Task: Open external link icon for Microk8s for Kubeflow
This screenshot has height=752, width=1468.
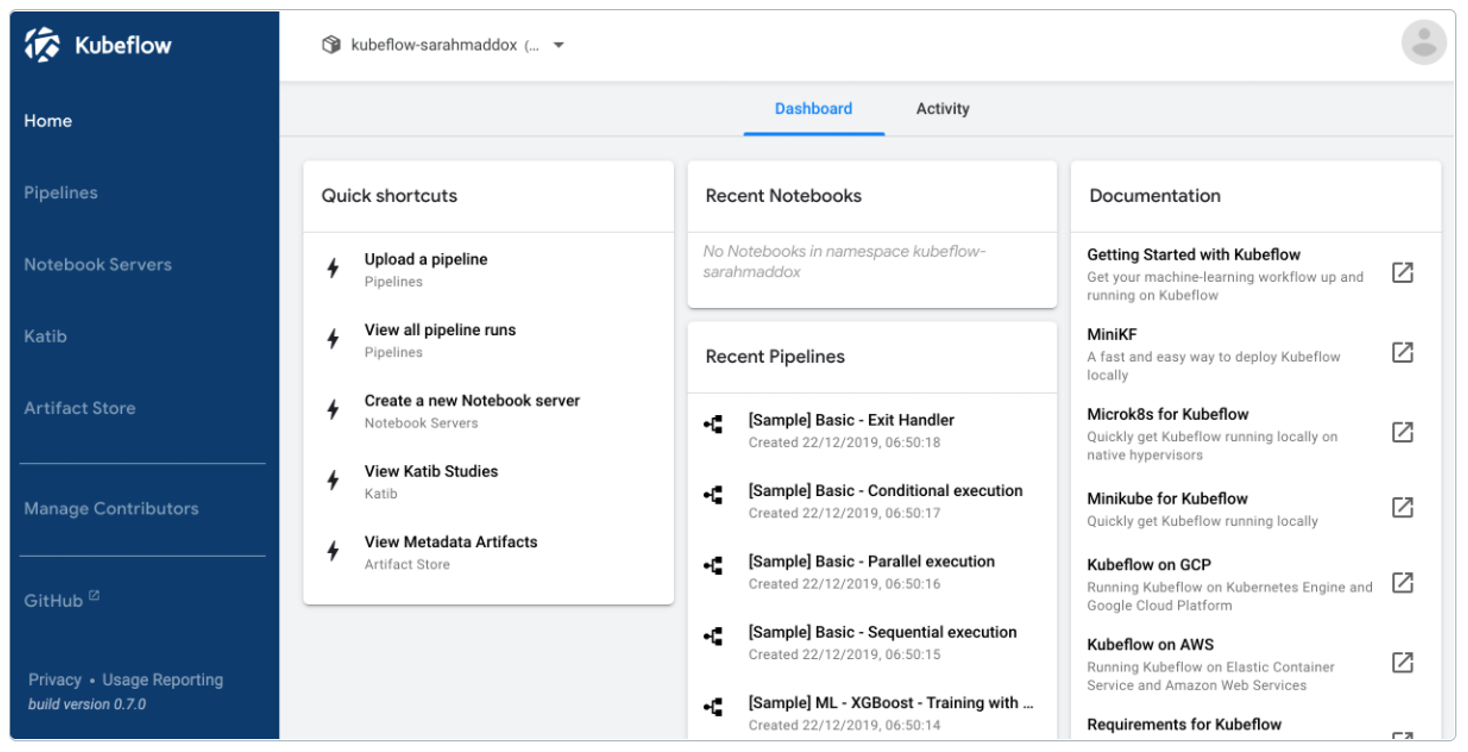Action: coord(1403,432)
